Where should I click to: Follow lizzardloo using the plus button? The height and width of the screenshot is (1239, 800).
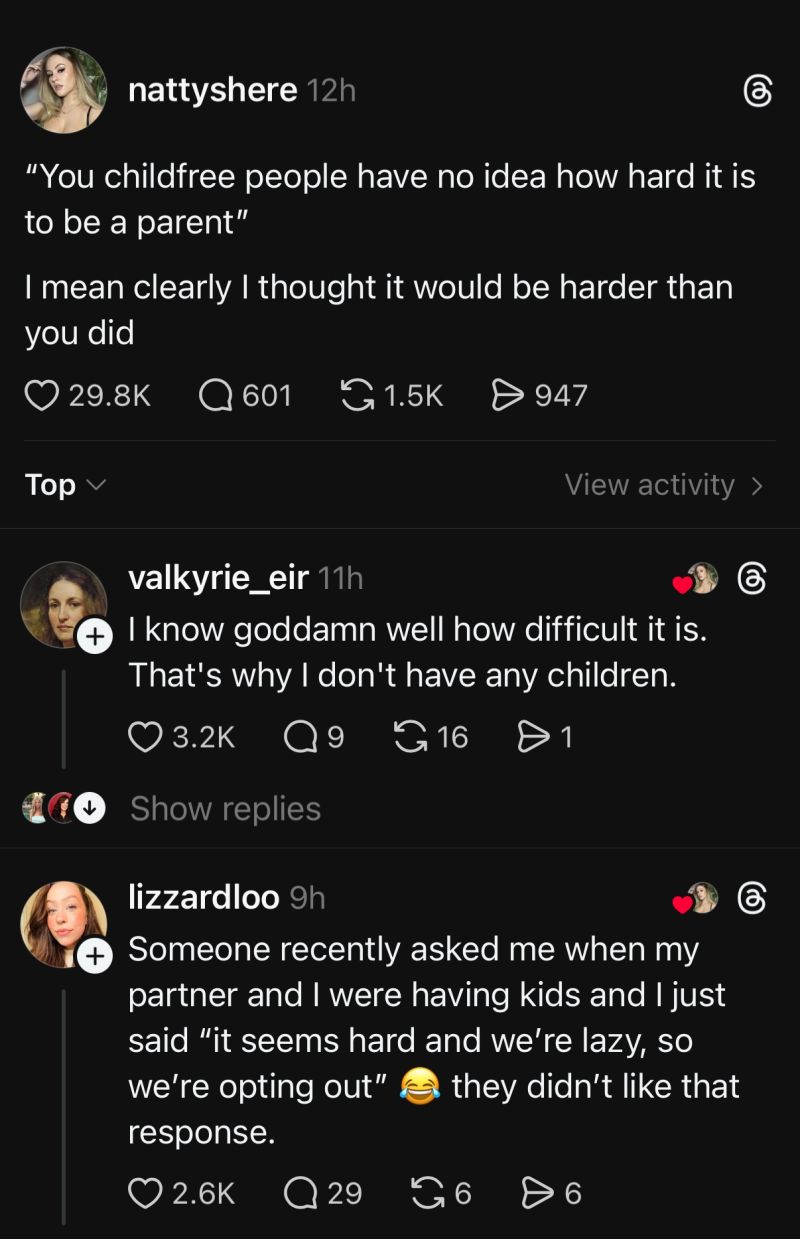96,956
